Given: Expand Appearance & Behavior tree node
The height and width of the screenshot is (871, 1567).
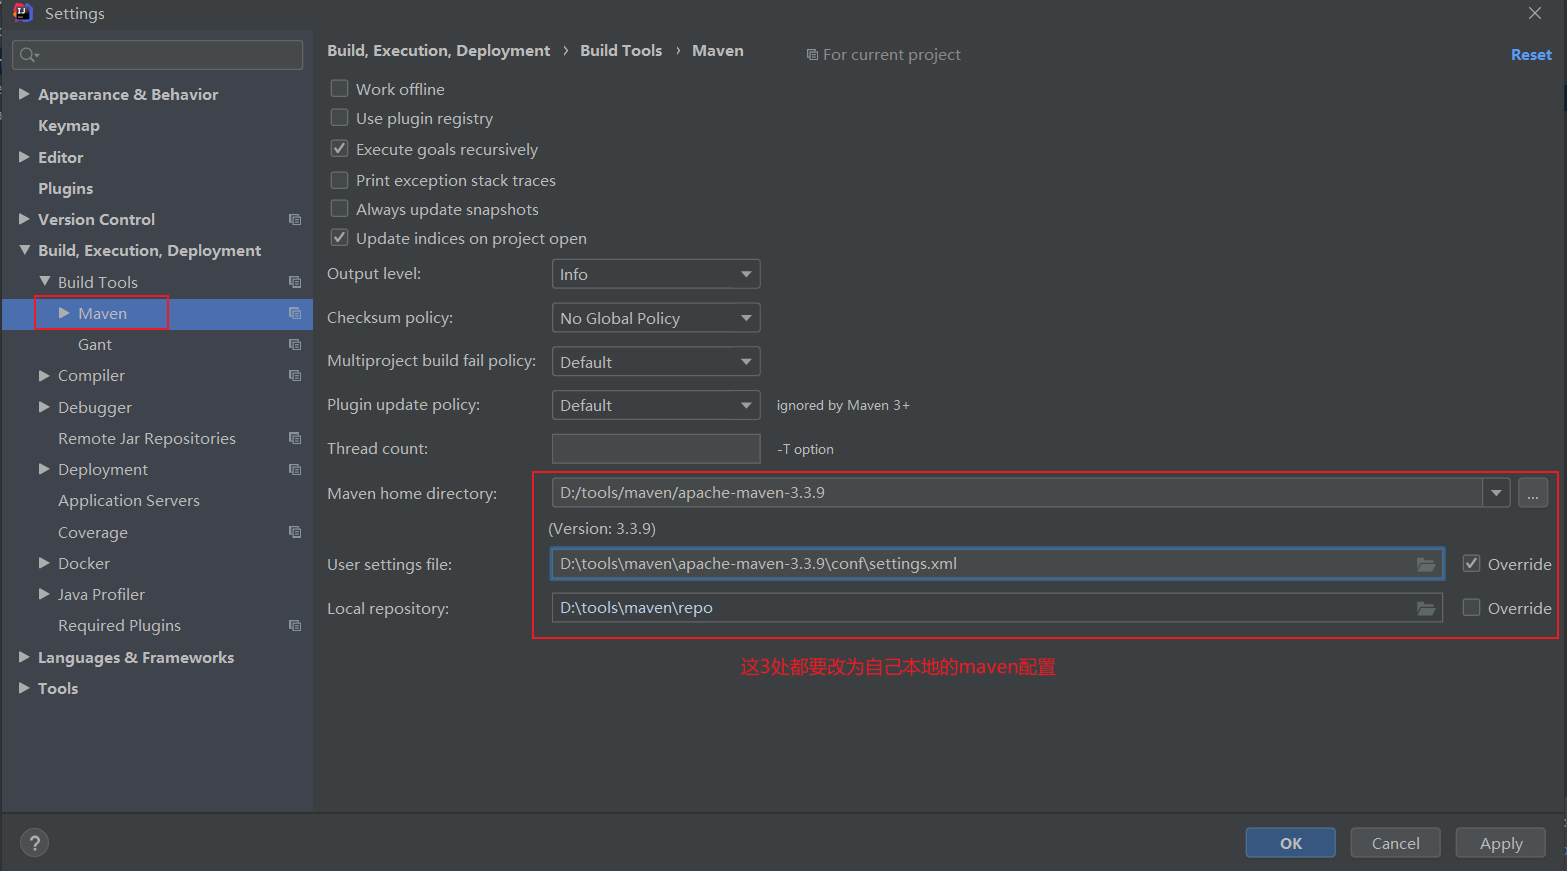Looking at the screenshot, I should [x=24, y=94].
